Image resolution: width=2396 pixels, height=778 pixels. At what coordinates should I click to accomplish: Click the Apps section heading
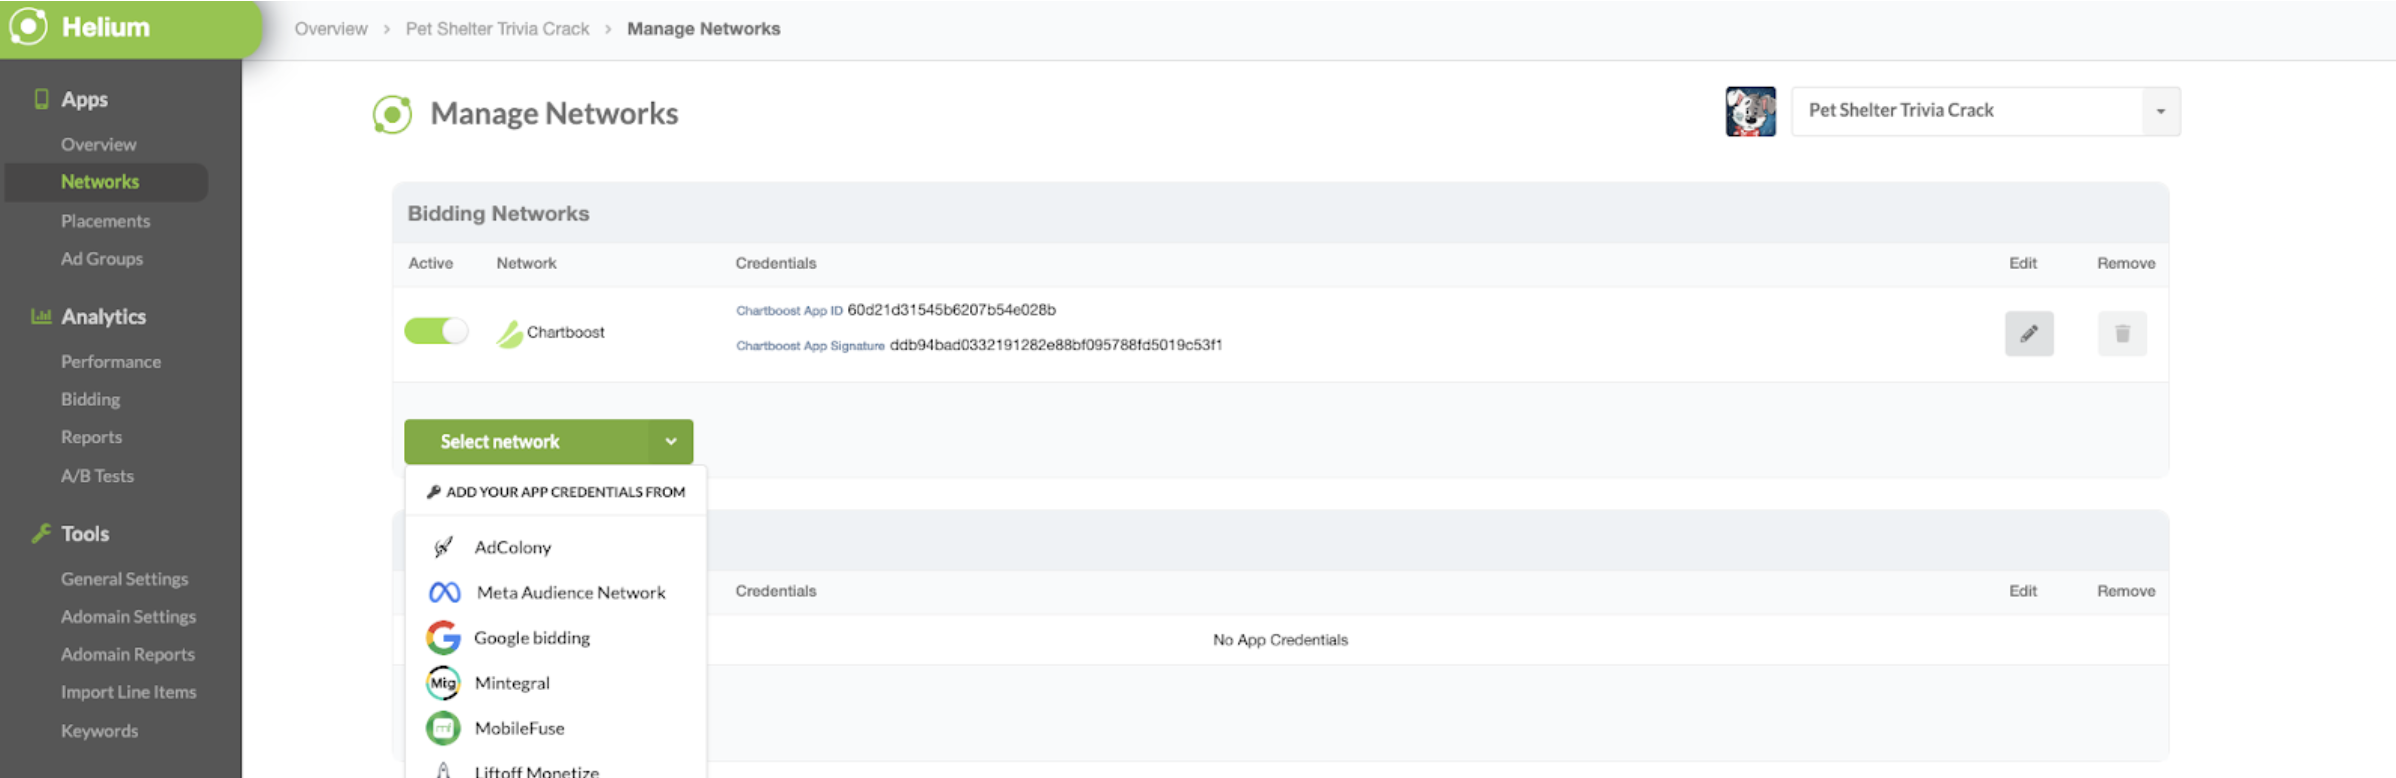coord(84,99)
